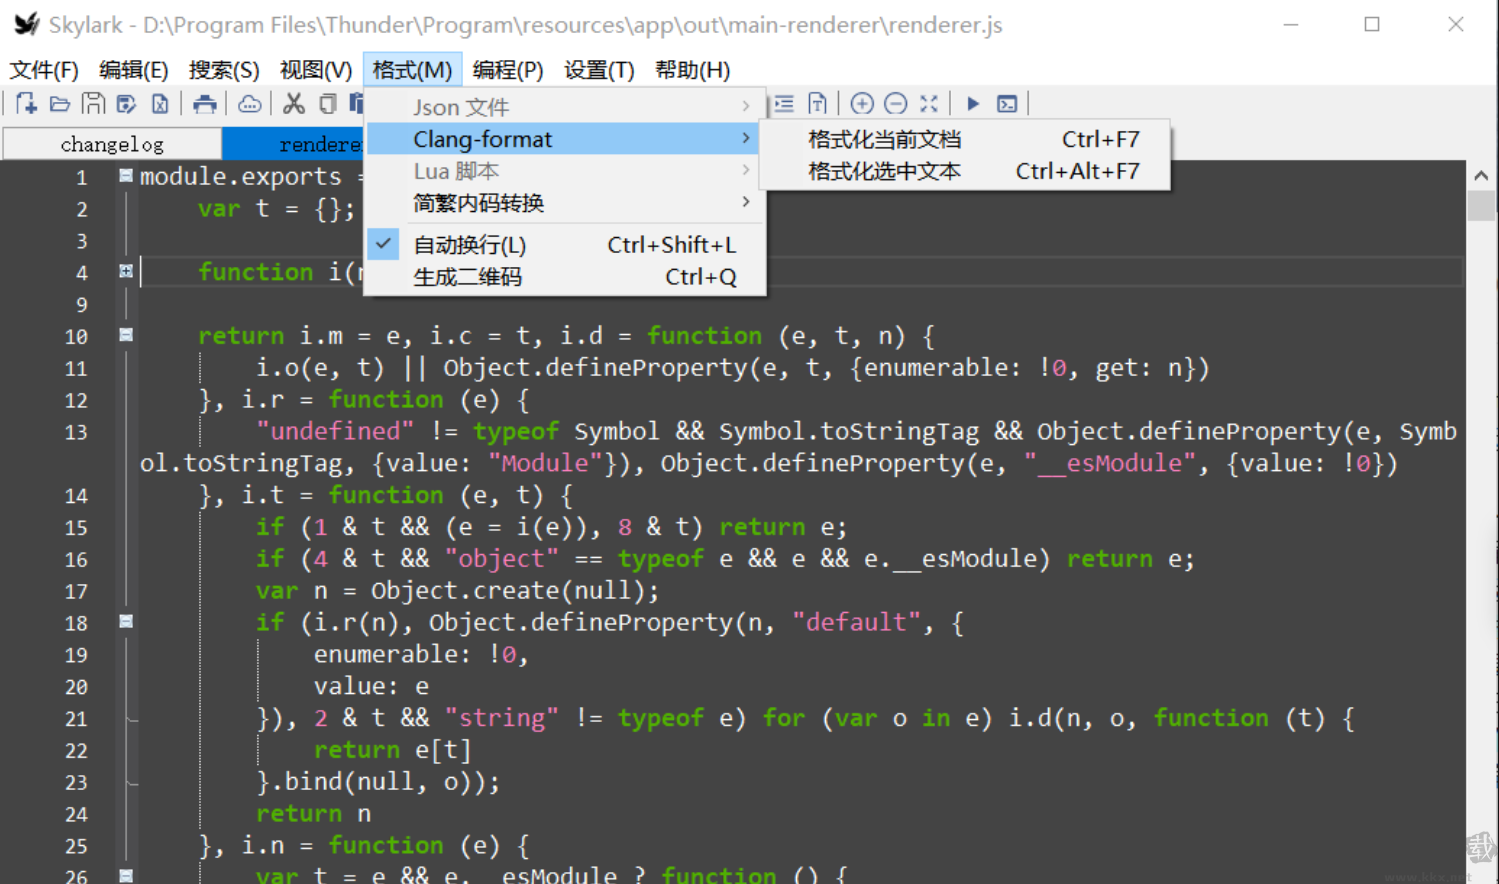
Task: Click the New File toolbar icon
Action: tap(26, 104)
